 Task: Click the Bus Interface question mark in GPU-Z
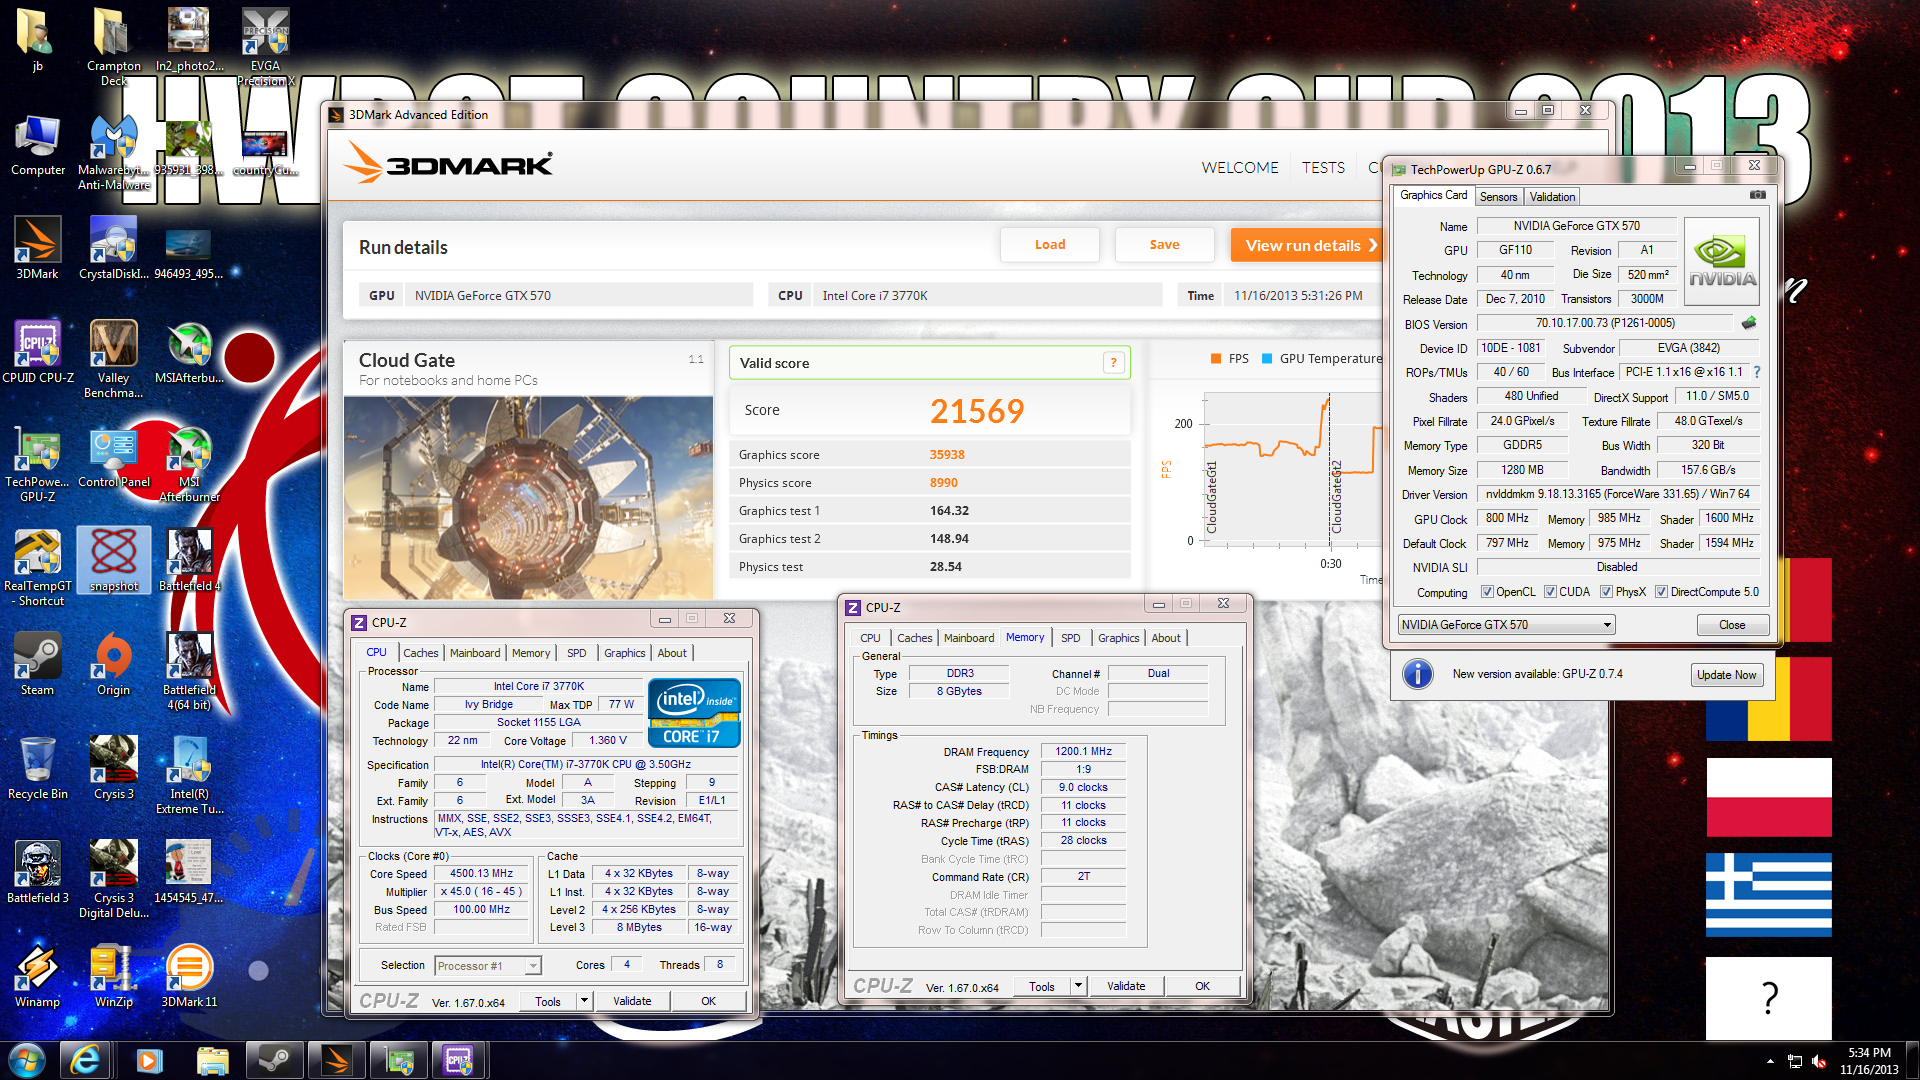pyautogui.click(x=1757, y=372)
